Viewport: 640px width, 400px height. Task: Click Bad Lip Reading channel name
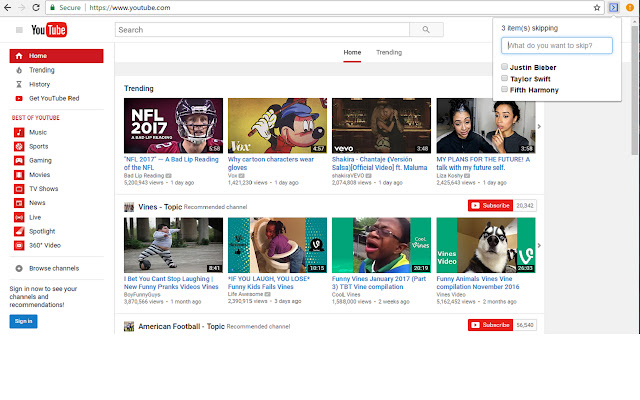point(144,176)
